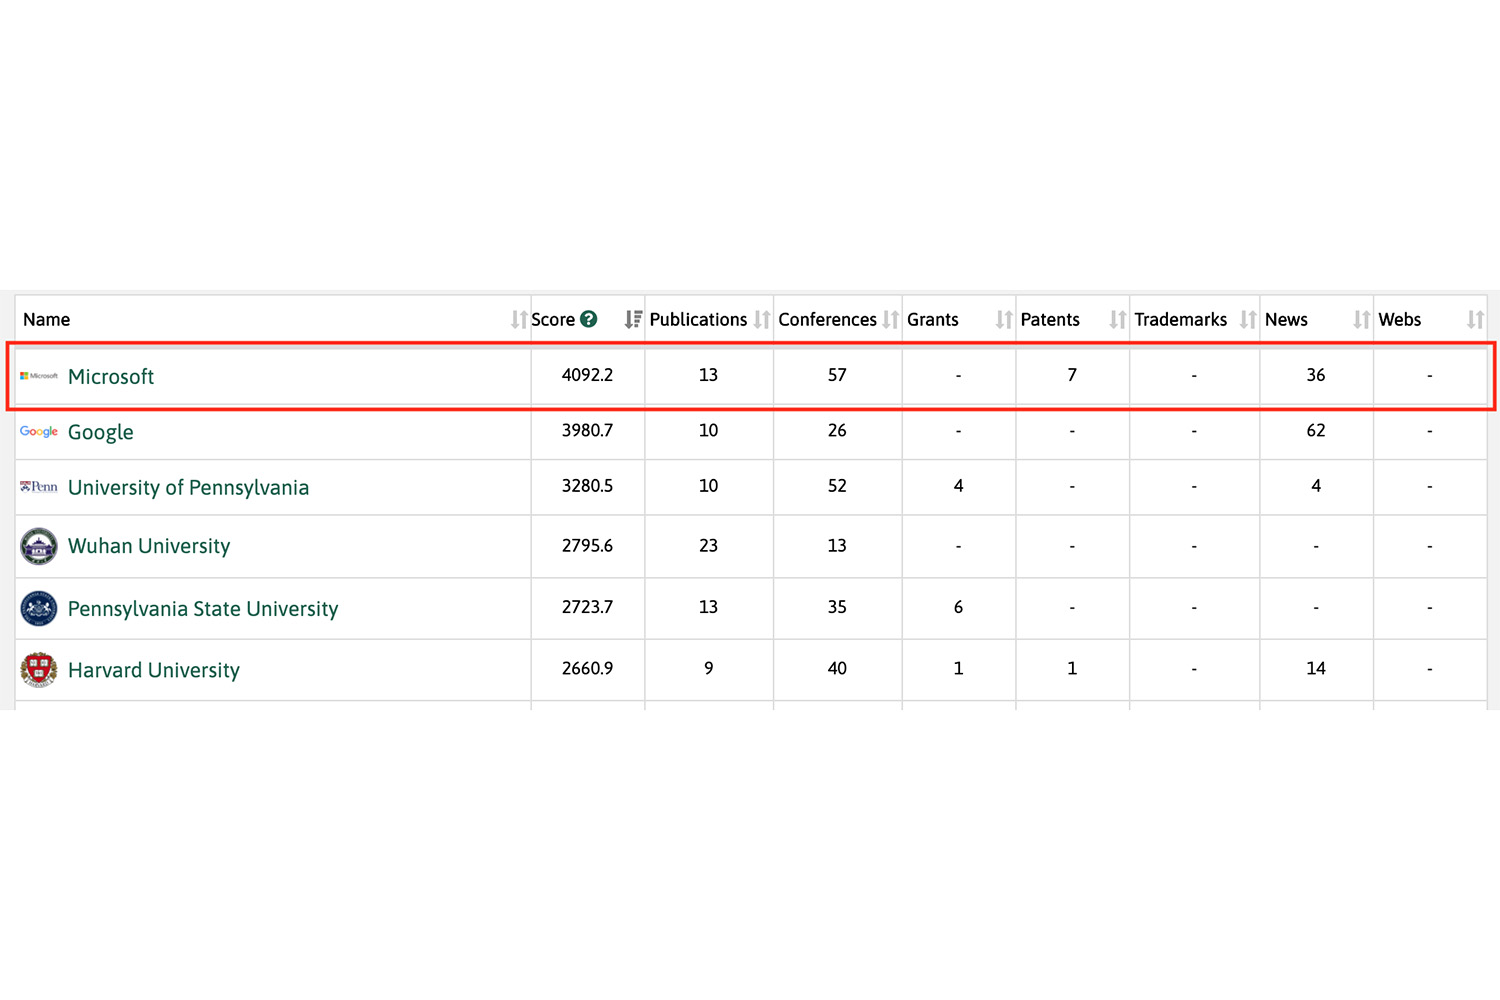The height and width of the screenshot is (1000, 1500).
Task: Click University of Pennsylvania's Grants count 4
Action: pyautogui.click(x=959, y=486)
